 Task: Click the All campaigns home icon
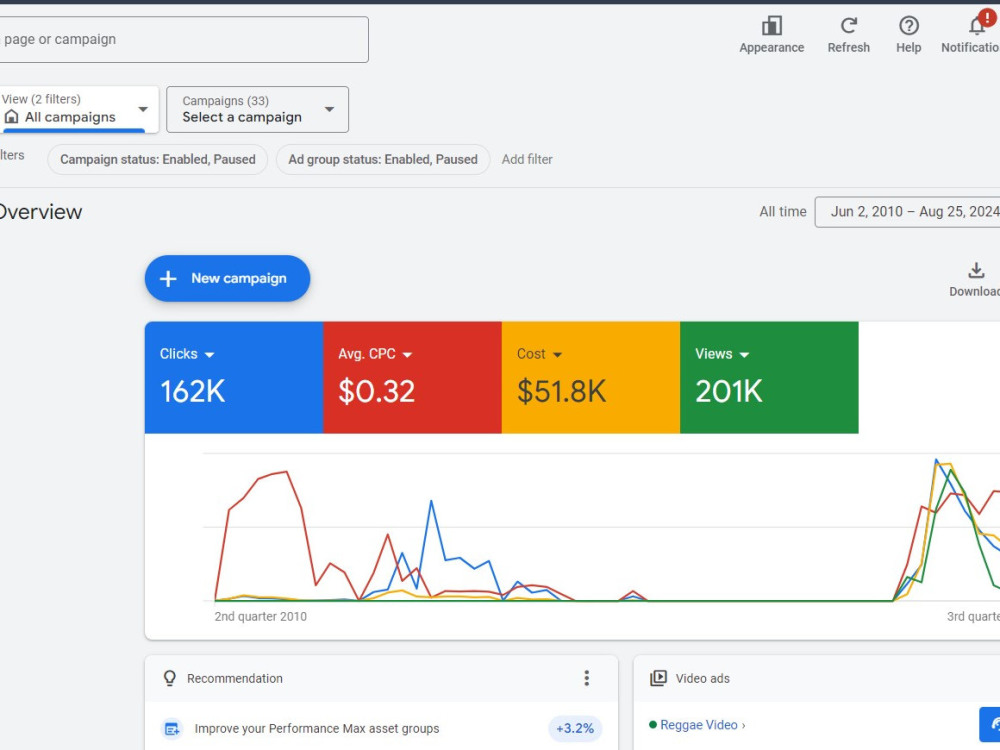(11, 117)
